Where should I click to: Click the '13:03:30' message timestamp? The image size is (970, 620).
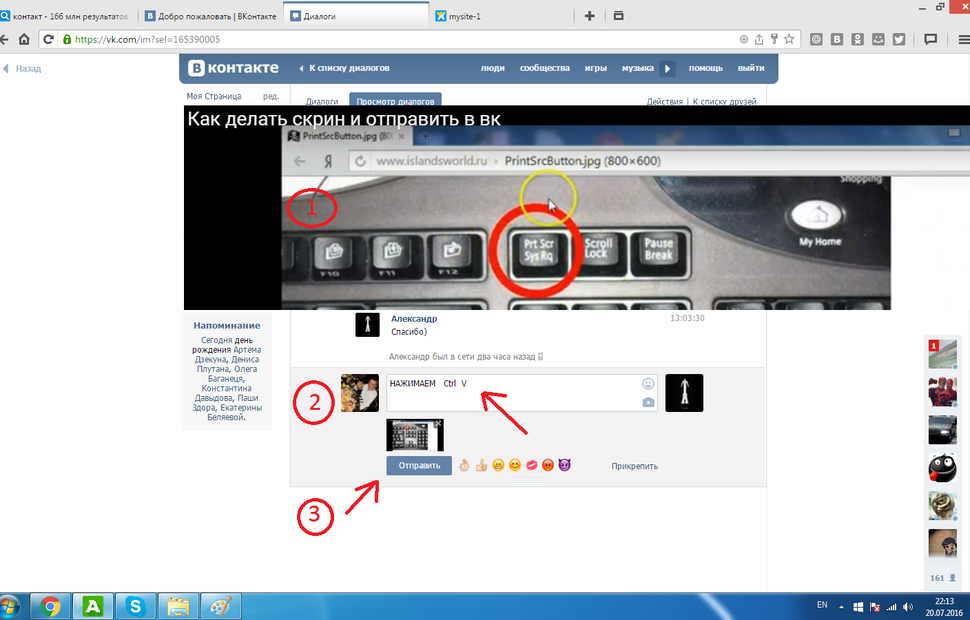coord(687,318)
